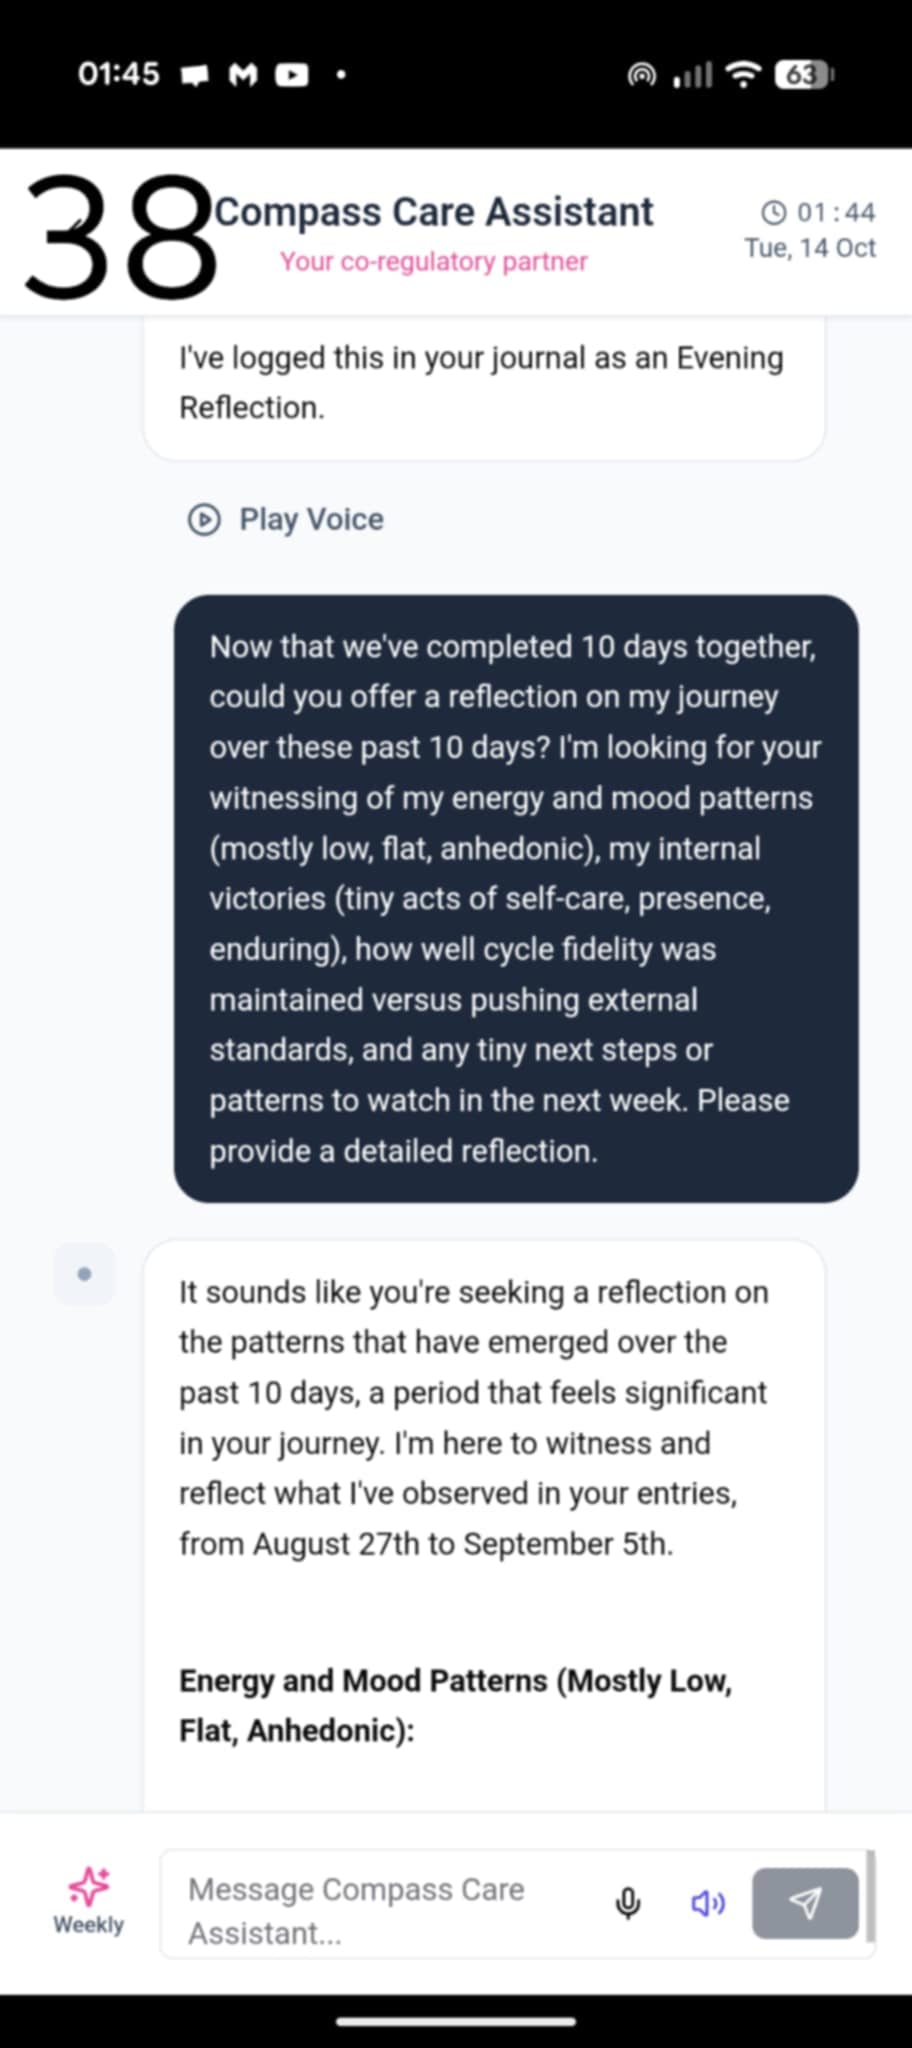Screen dimensions: 912x2048
Task: Tap the clock icon beside the time
Action: 774,212
